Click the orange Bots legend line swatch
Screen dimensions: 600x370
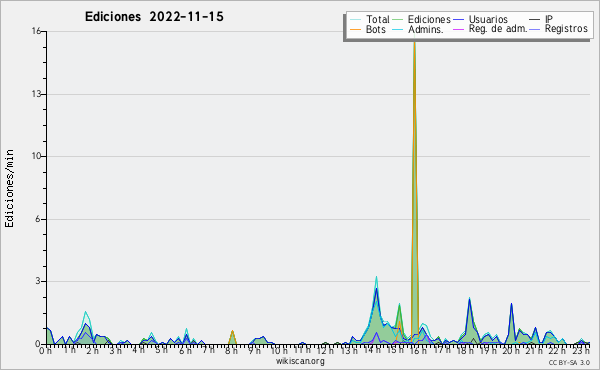355,29
